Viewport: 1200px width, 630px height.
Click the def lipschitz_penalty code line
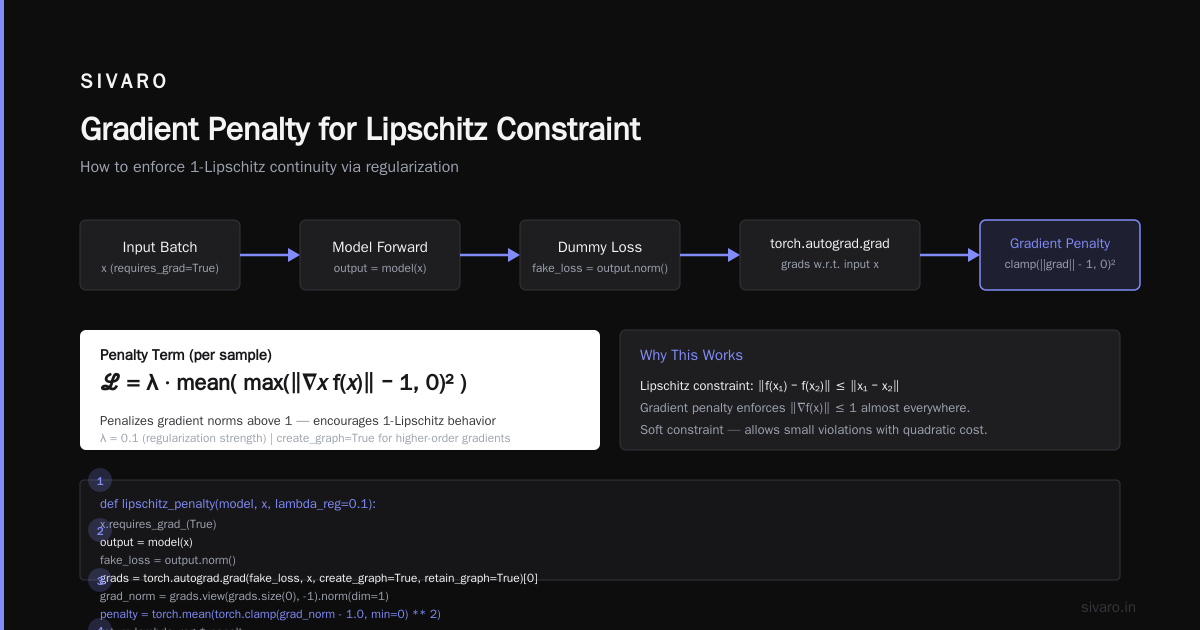[238, 504]
